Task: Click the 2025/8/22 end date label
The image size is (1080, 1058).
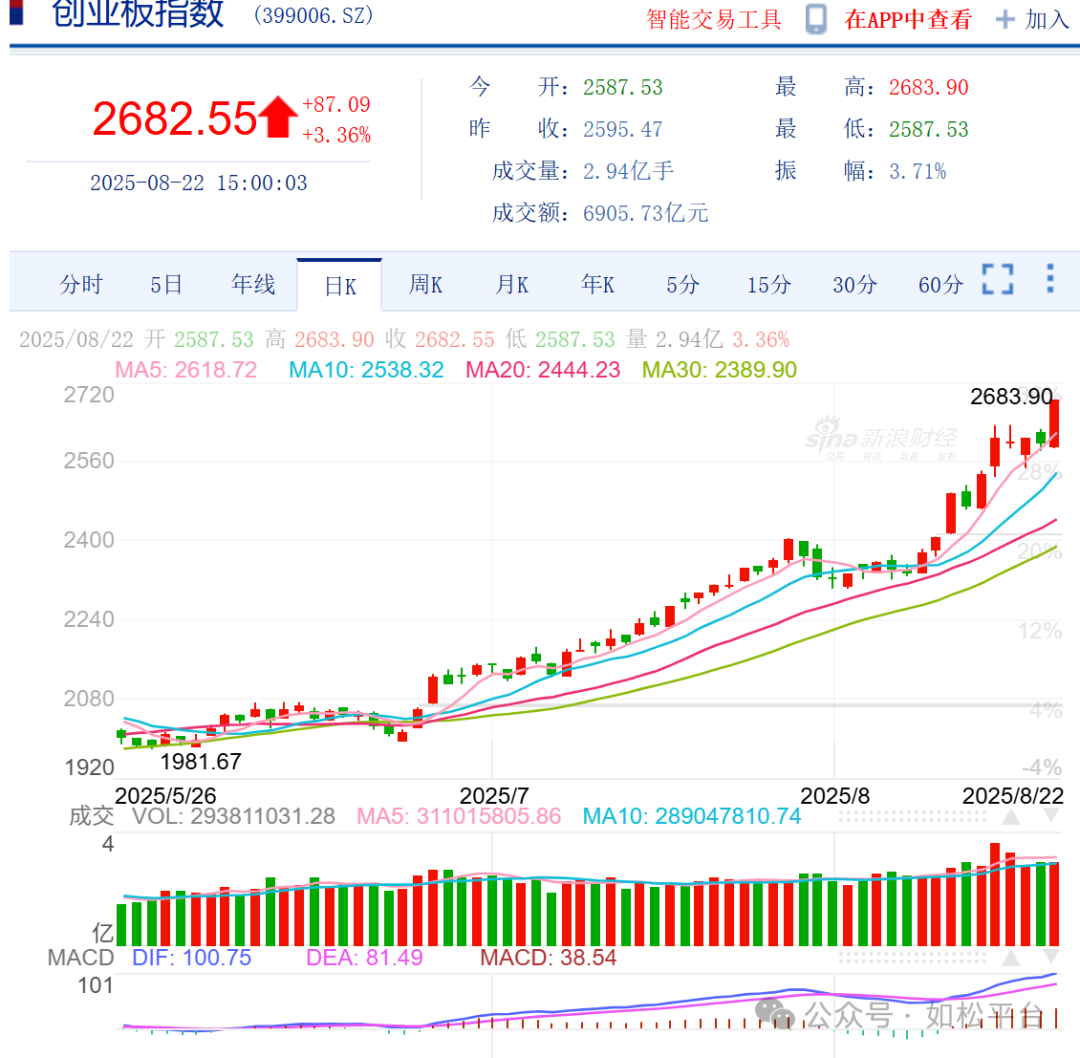Action: (1013, 796)
